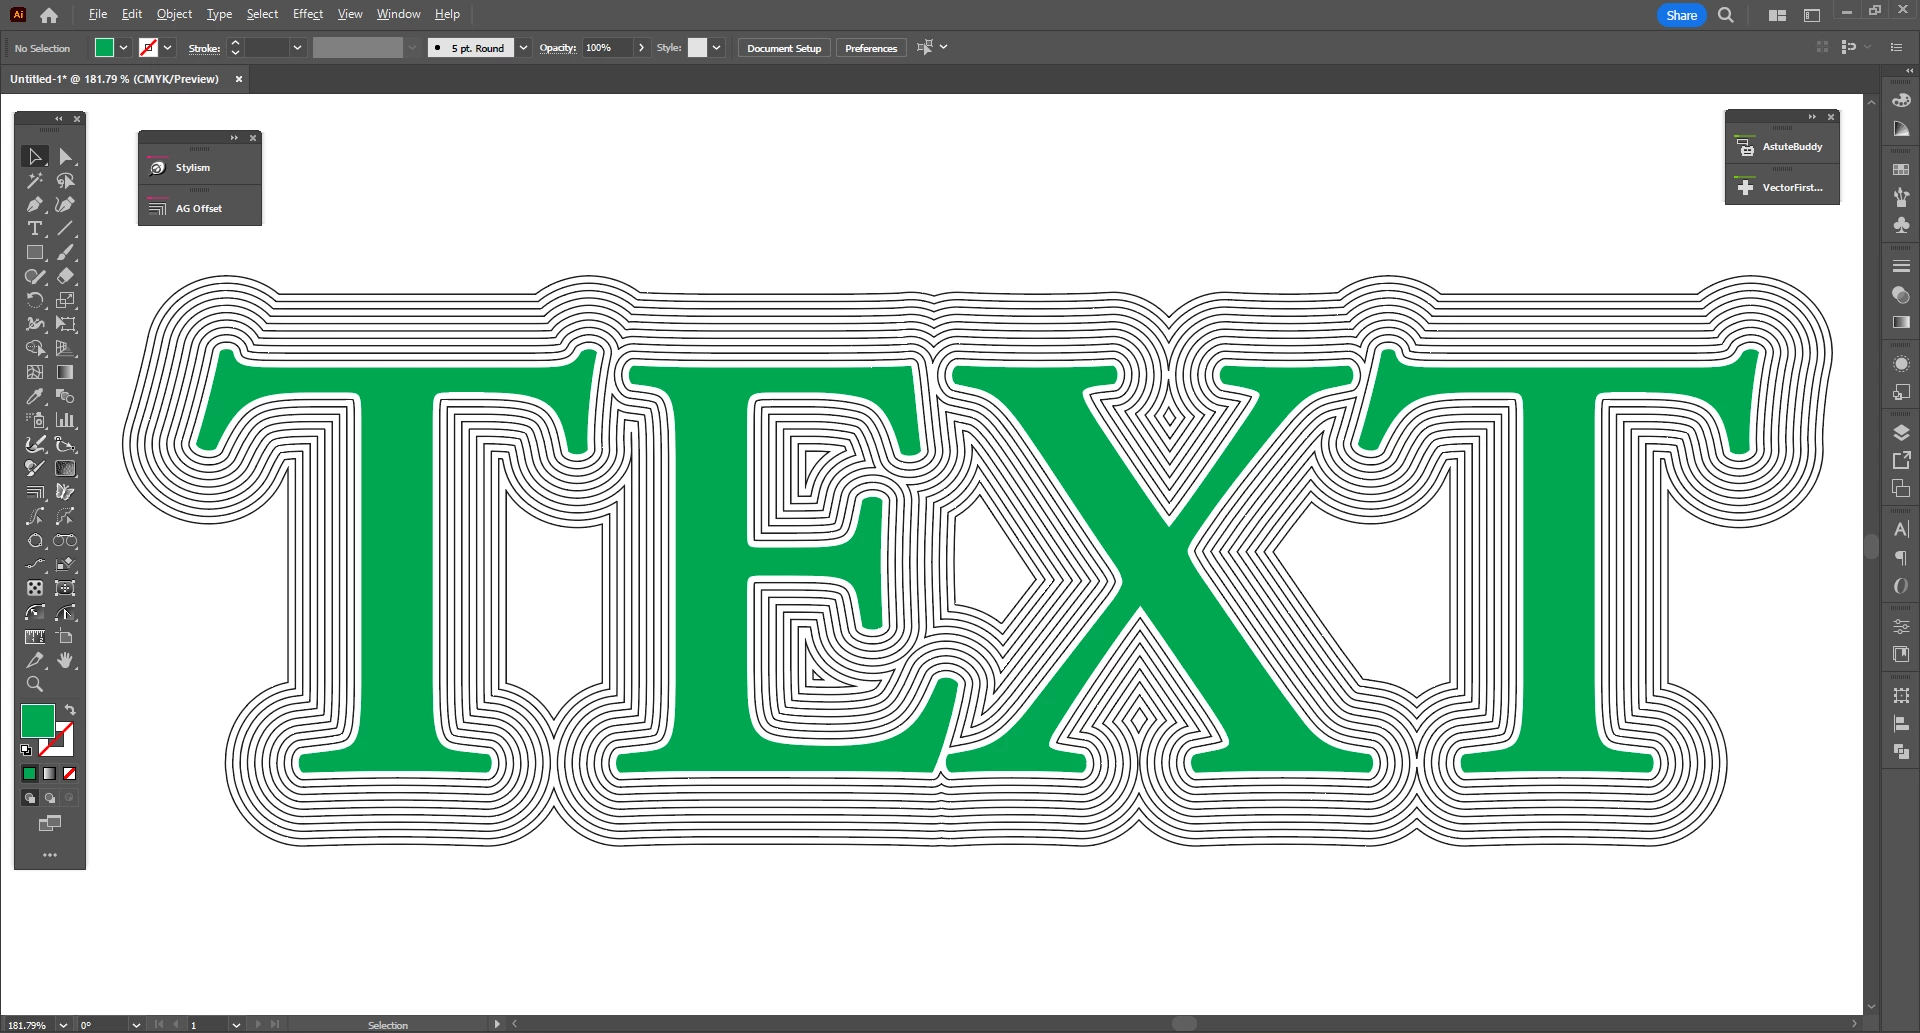Select the Line Segment tool
This screenshot has height=1033, width=1920.
[65, 228]
